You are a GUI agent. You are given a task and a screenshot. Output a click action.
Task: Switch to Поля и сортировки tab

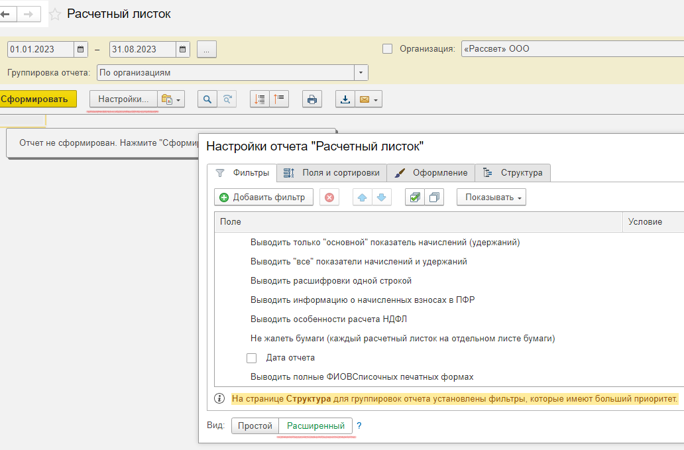332,173
